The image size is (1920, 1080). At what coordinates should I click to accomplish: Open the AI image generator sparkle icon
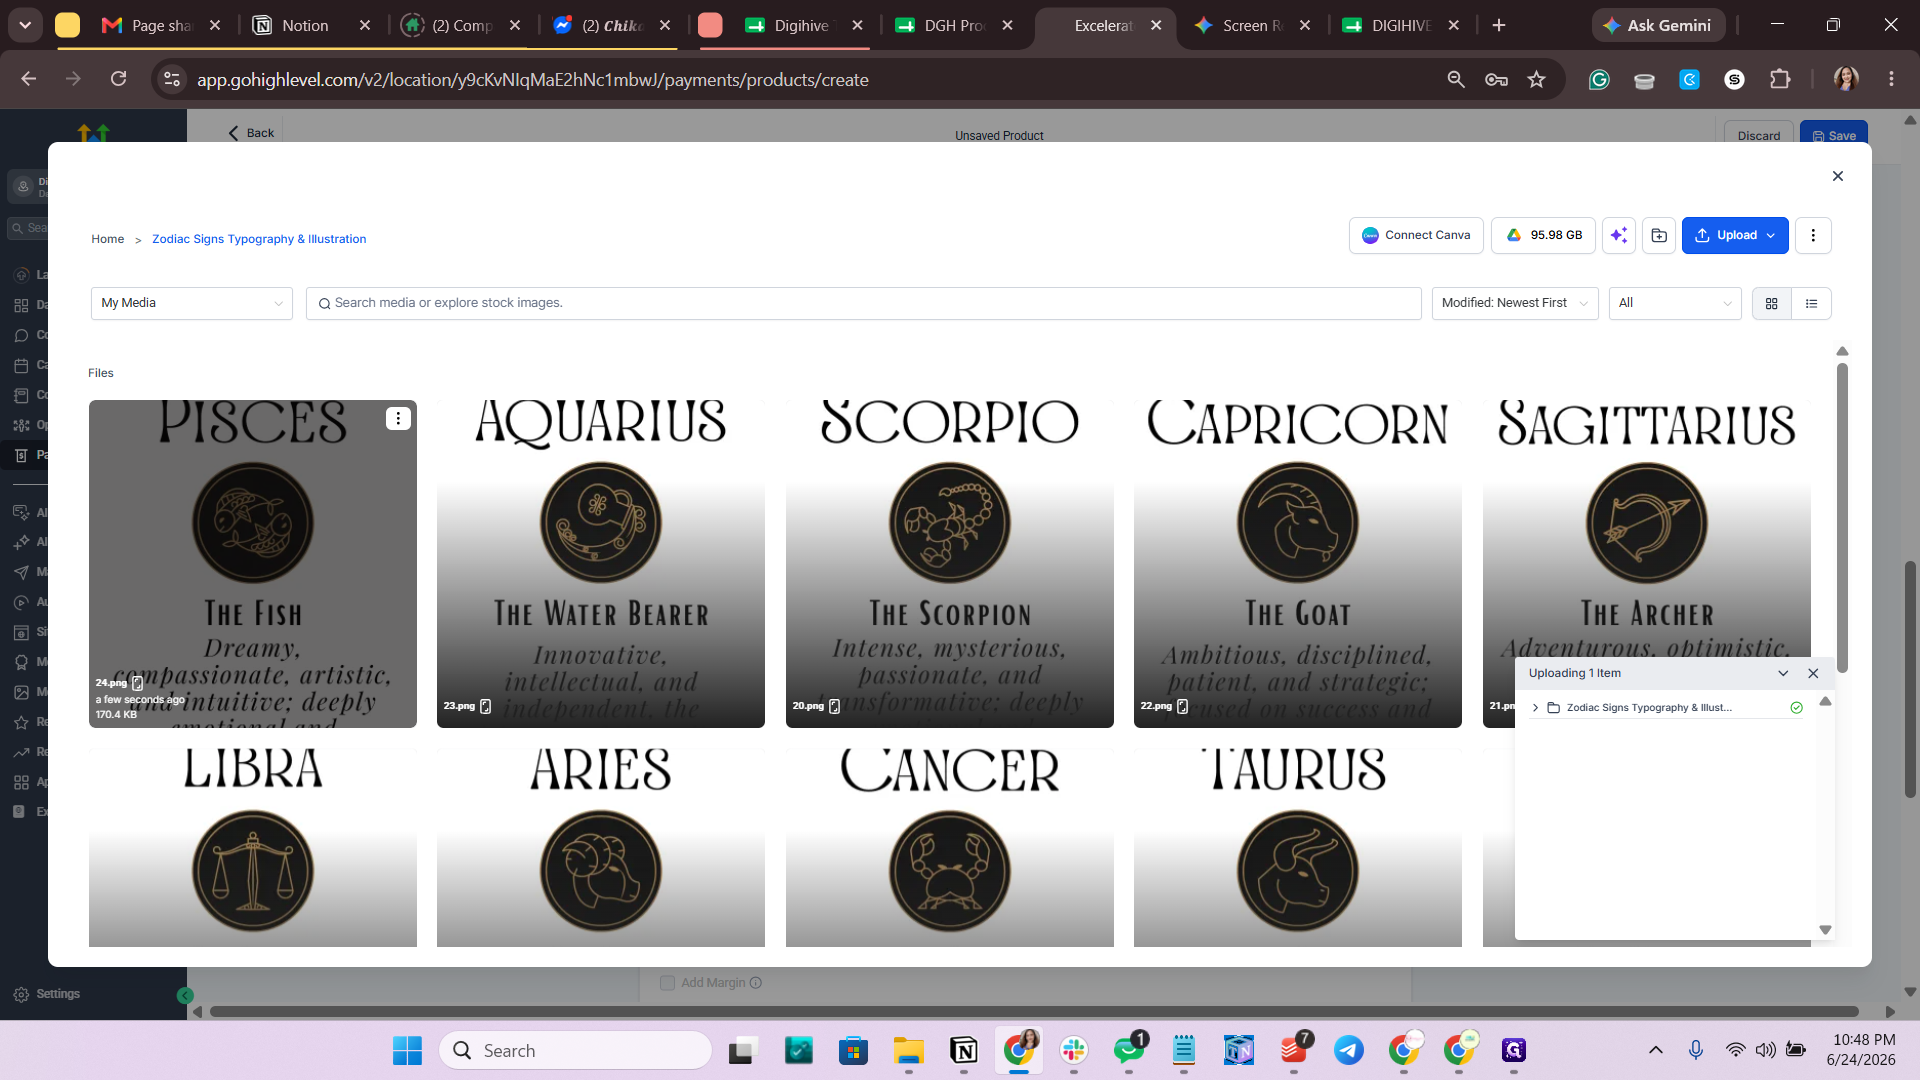click(1618, 236)
